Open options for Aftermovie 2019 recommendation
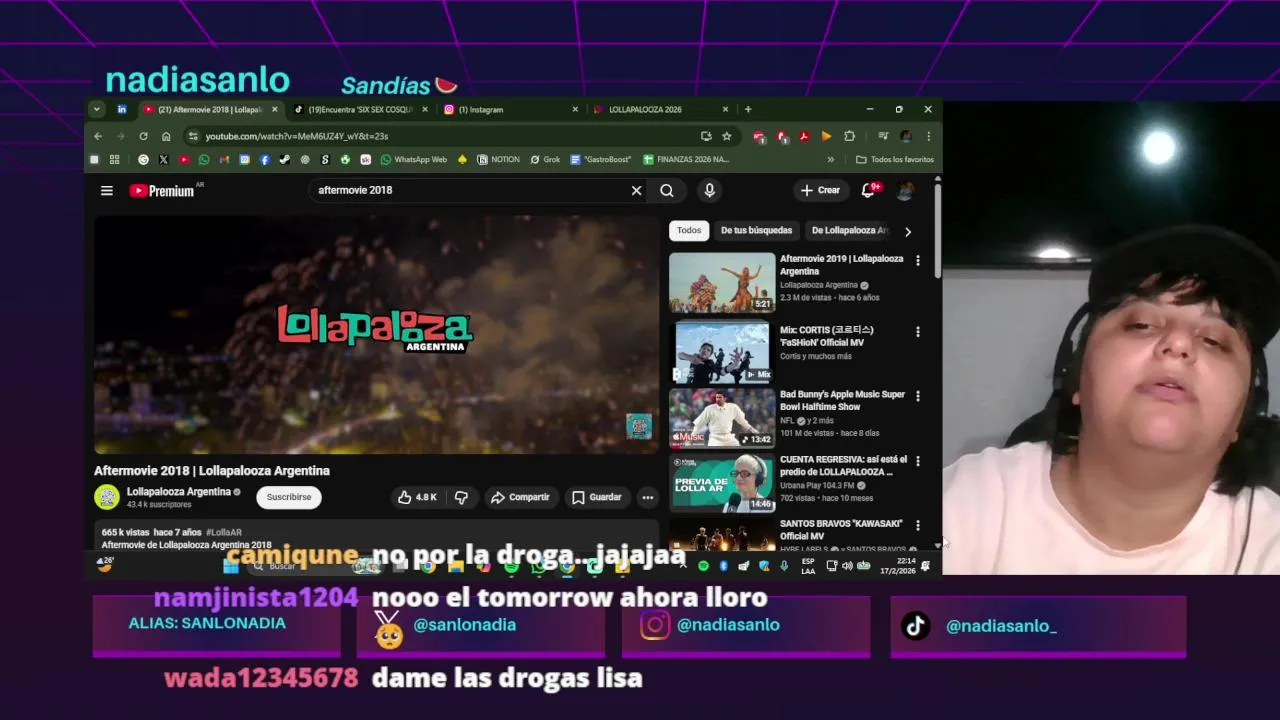 (x=917, y=261)
